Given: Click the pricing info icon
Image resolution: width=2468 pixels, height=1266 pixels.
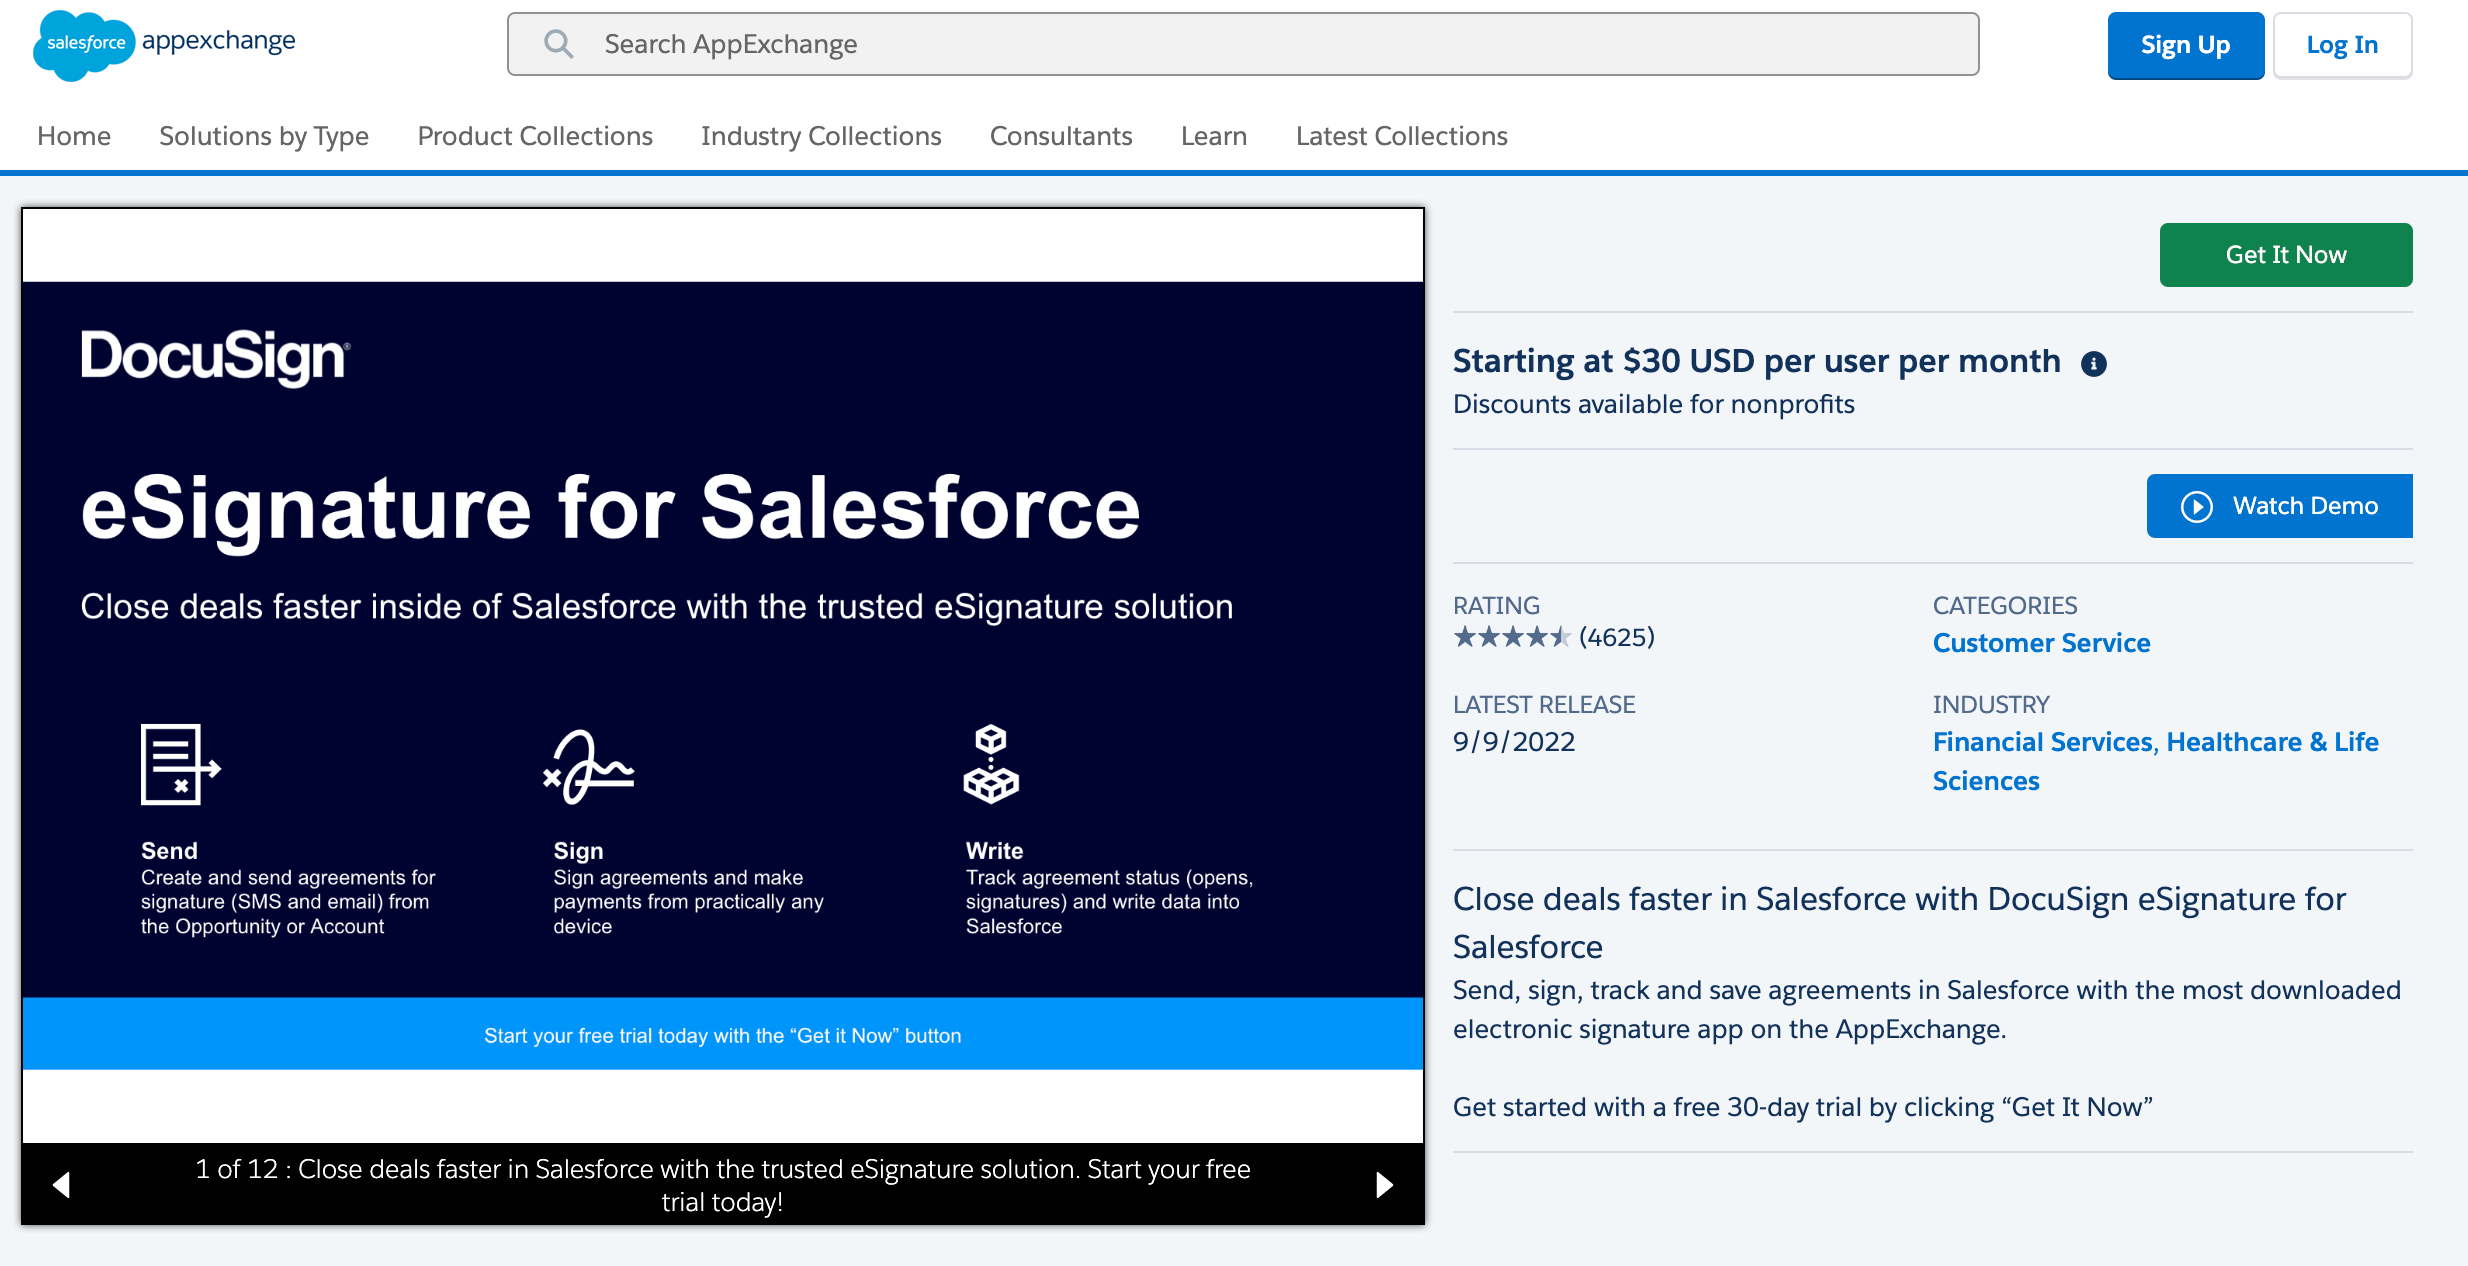Looking at the screenshot, I should coord(2093,364).
